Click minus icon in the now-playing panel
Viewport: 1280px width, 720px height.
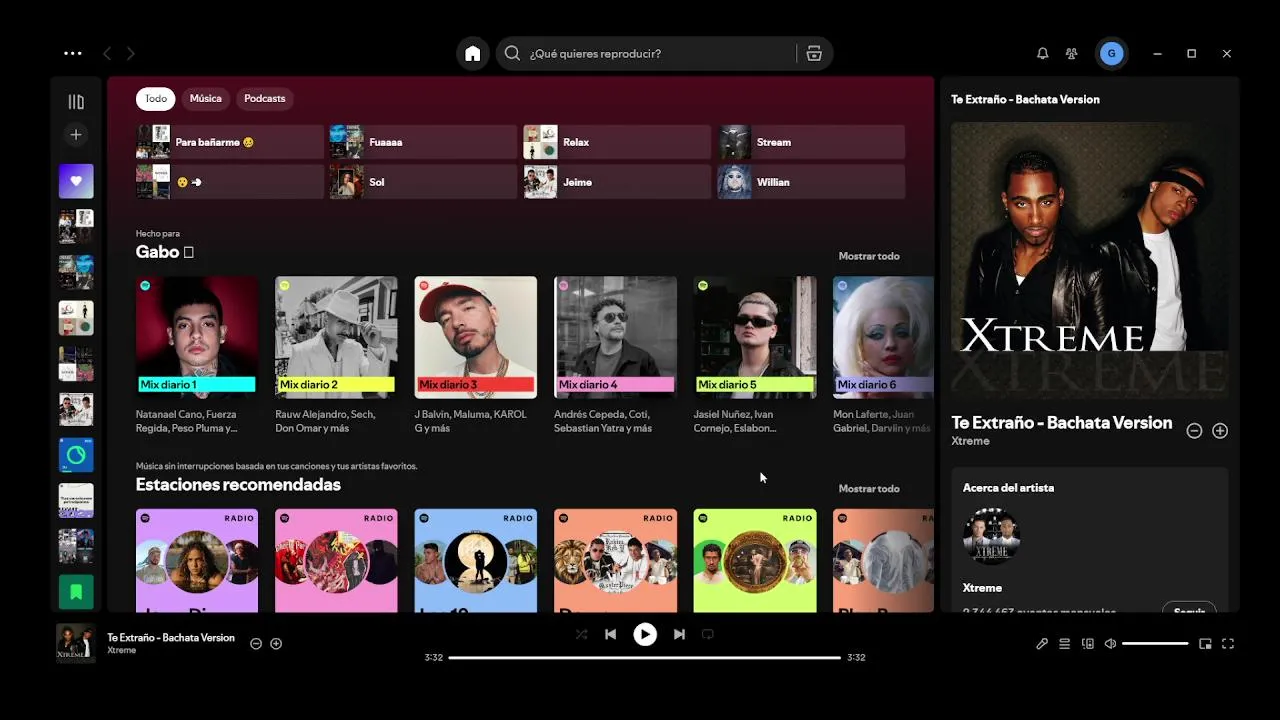1194,431
